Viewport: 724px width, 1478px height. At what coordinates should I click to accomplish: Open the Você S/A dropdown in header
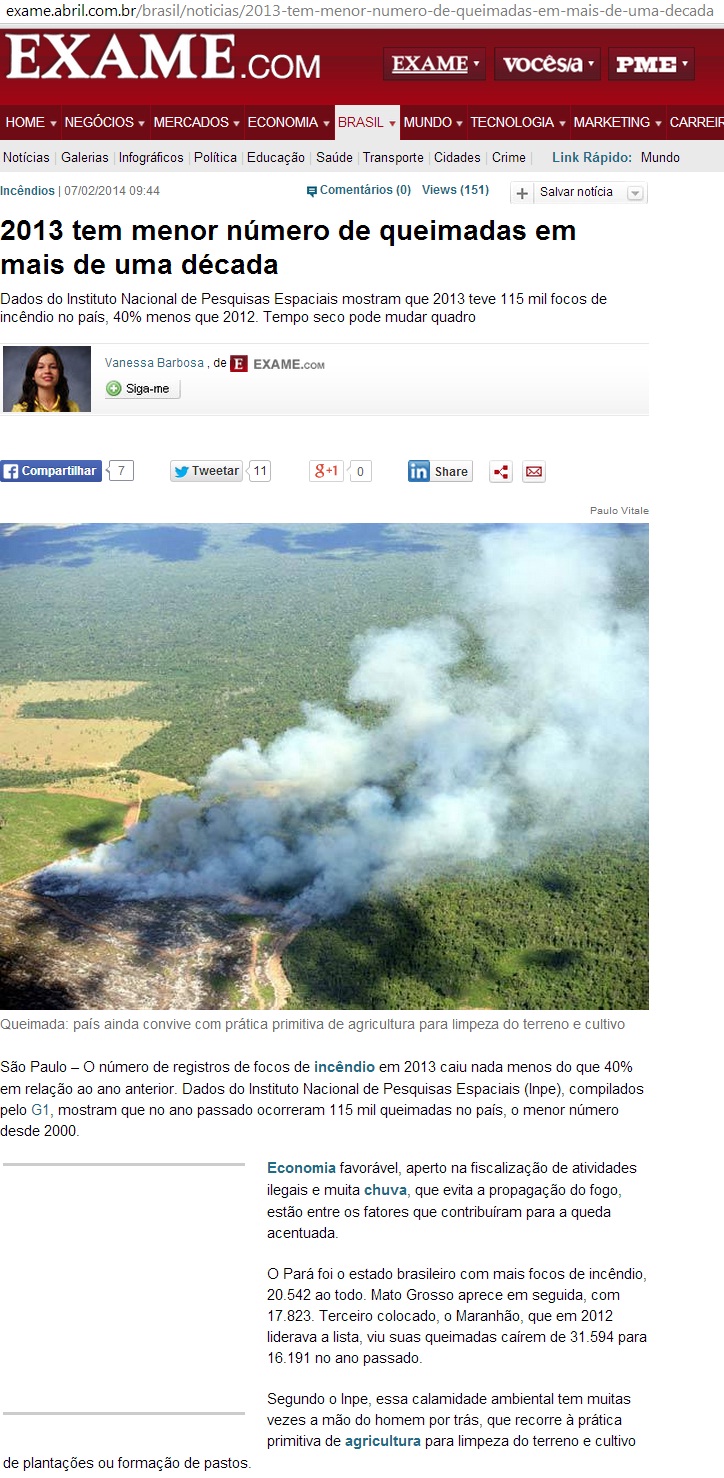pos(548,64)
